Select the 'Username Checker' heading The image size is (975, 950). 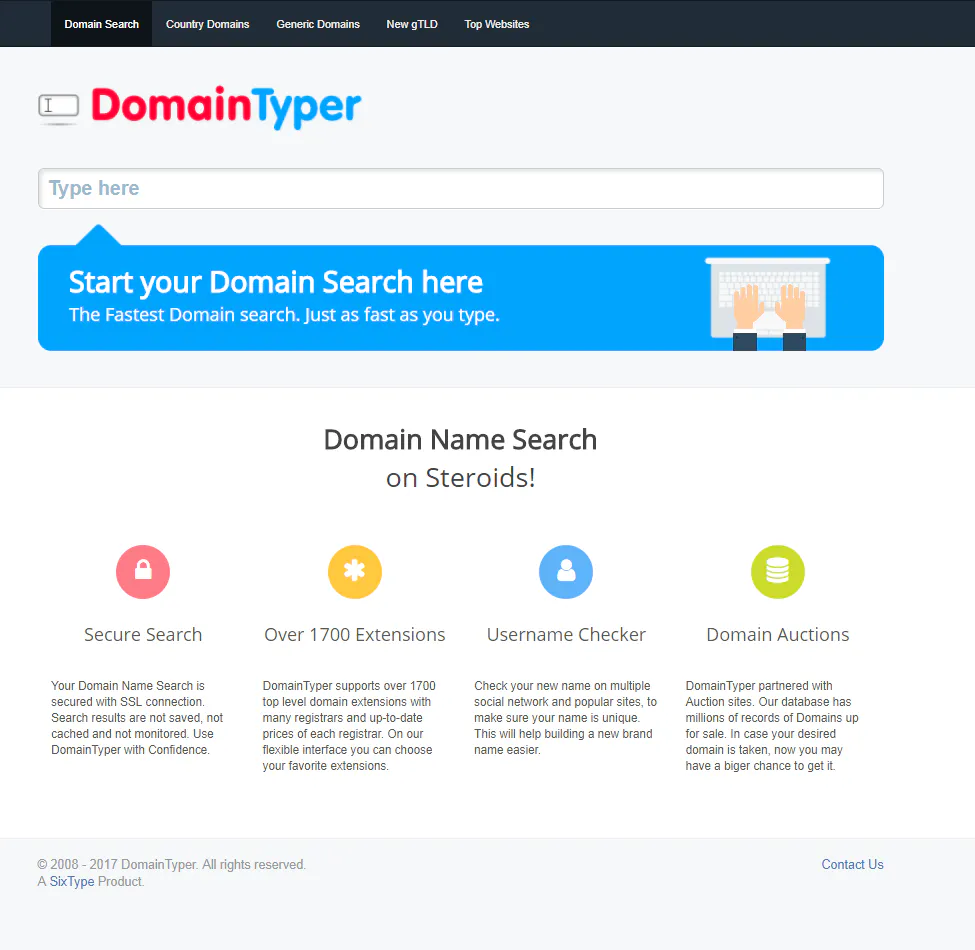pyautogui.click(x=566, y=635)
